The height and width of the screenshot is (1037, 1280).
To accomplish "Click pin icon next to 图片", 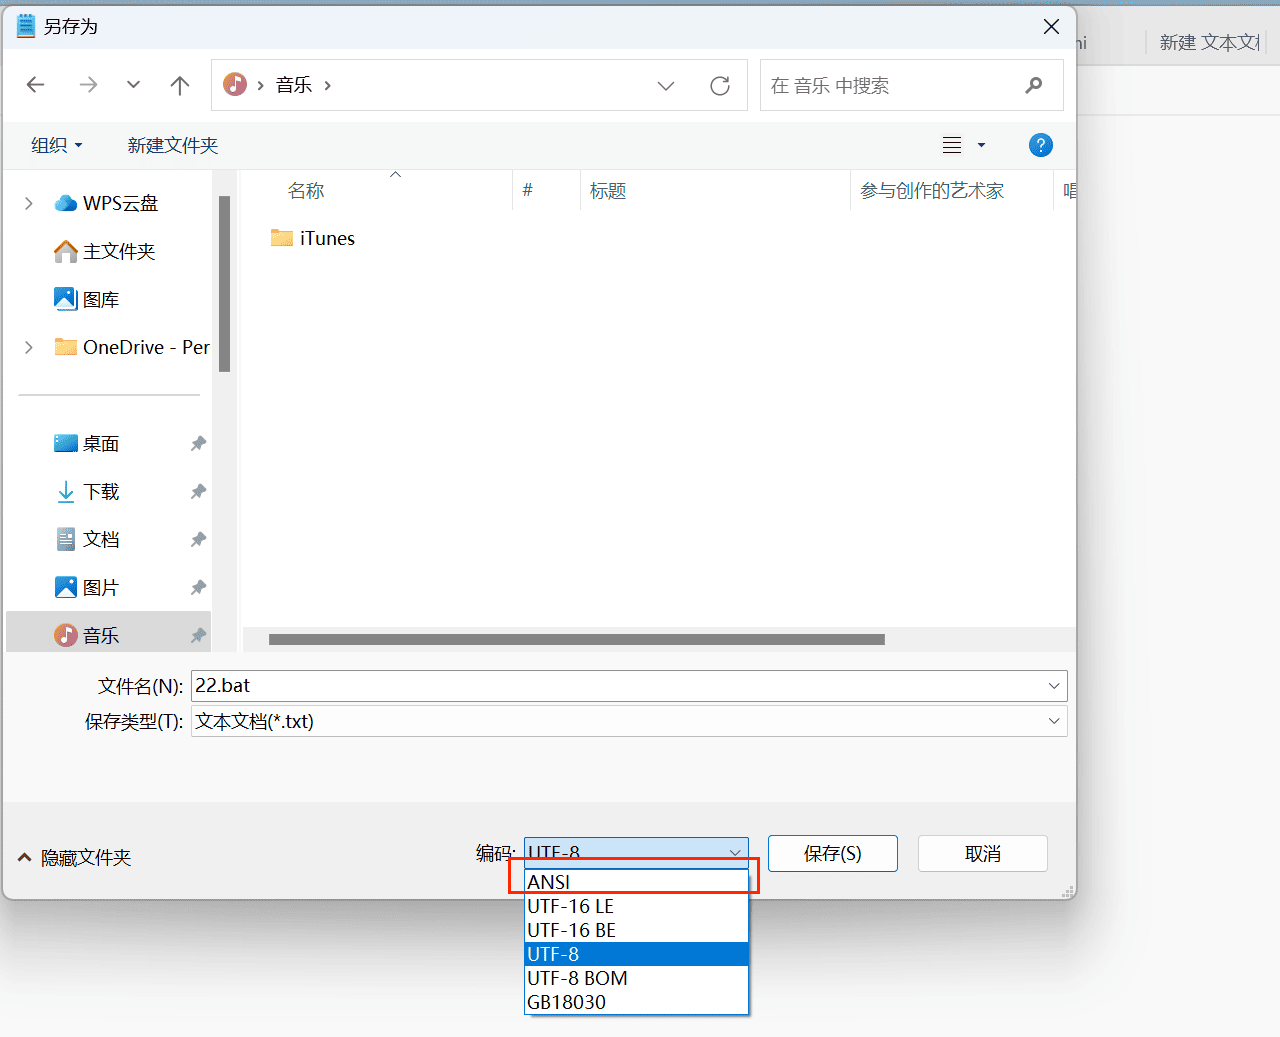I will pyautogui.click(x=198, y=587).
